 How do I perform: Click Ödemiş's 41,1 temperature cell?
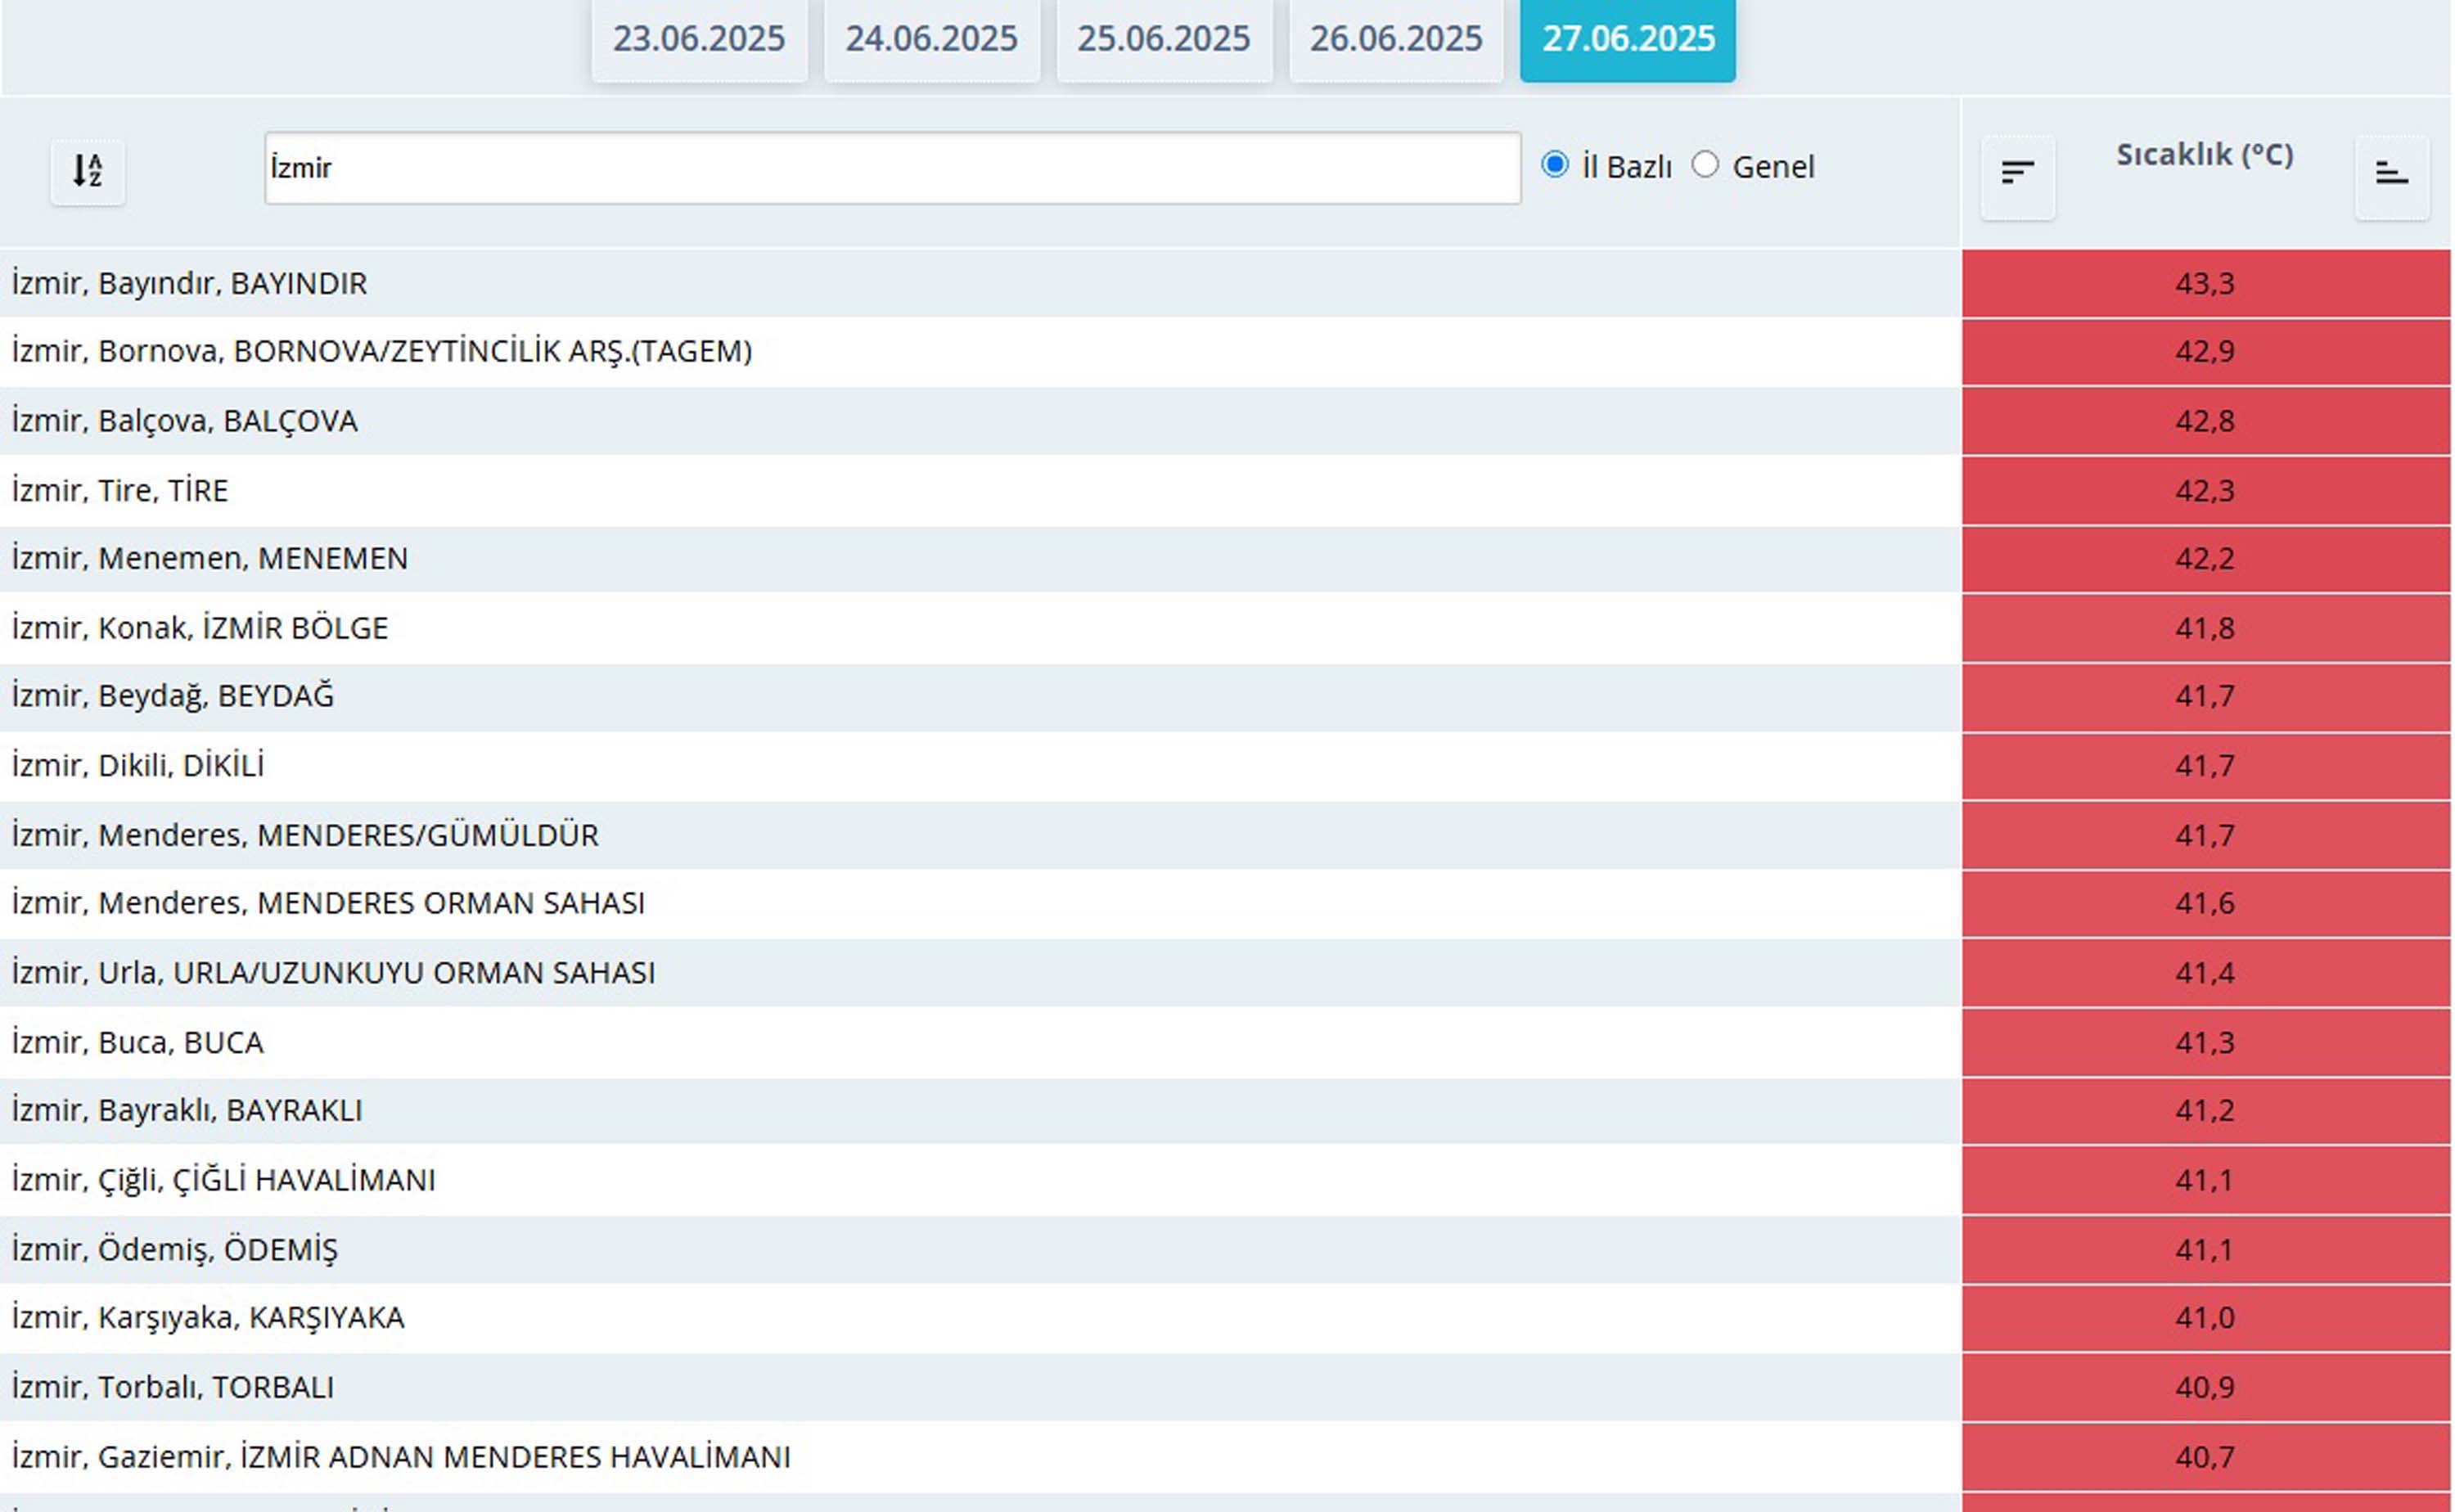pyautogui.click(x=2205, y=1249)
